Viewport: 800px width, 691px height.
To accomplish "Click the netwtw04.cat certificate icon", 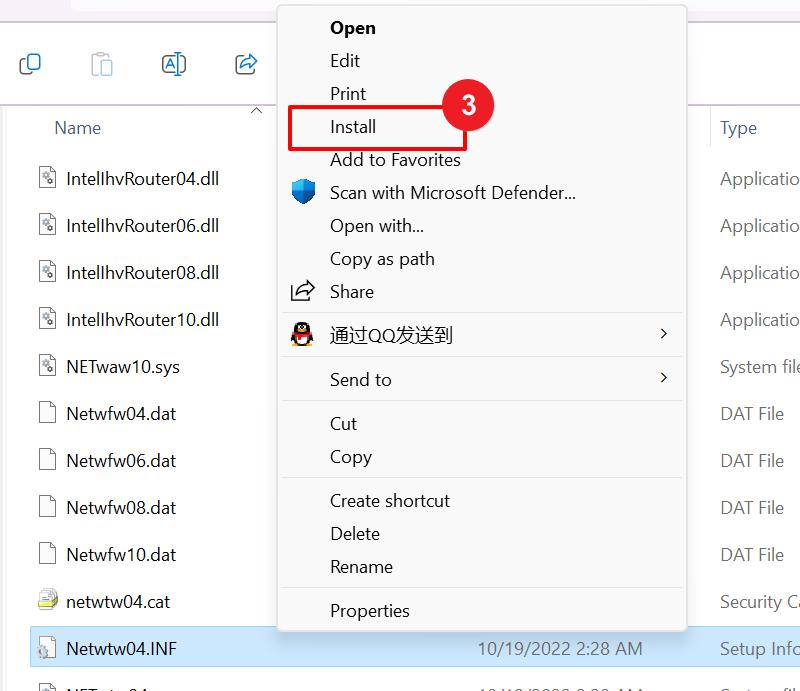I will (x=47, y=601).
